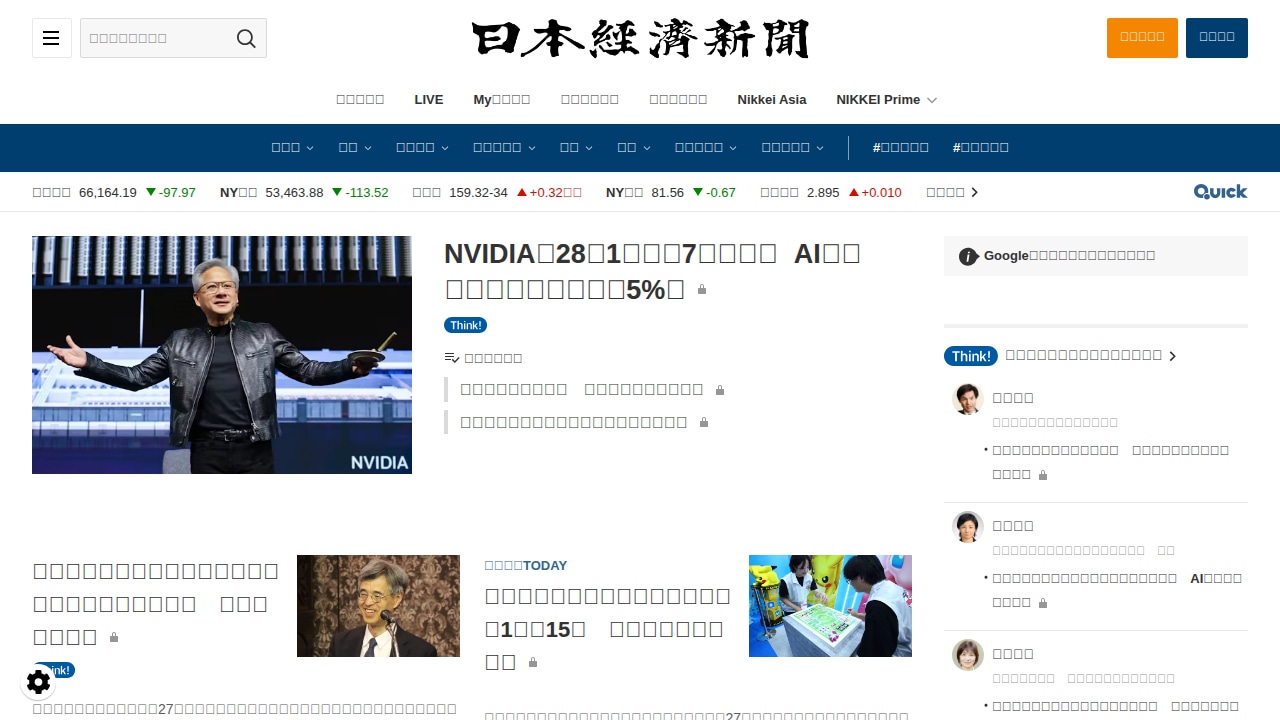1280x720 pixels.
Task: Go home via the Nikkei masthead logo
Action: click(640, 39)
